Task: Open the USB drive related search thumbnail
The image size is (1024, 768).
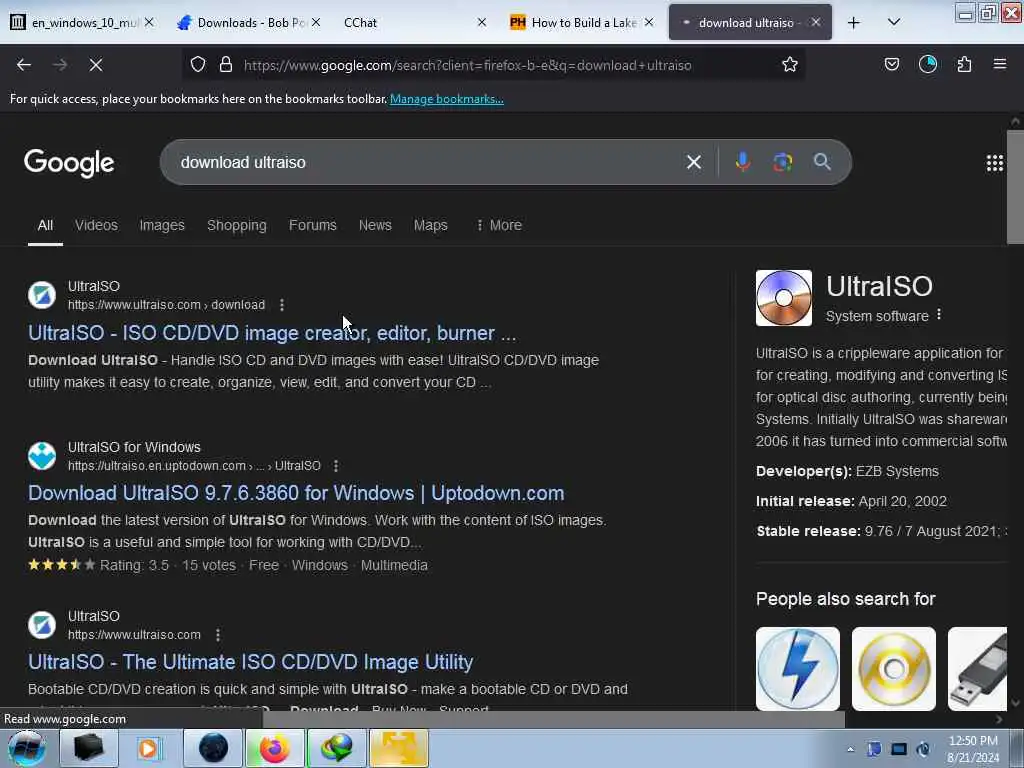Action: coord(978,669)
